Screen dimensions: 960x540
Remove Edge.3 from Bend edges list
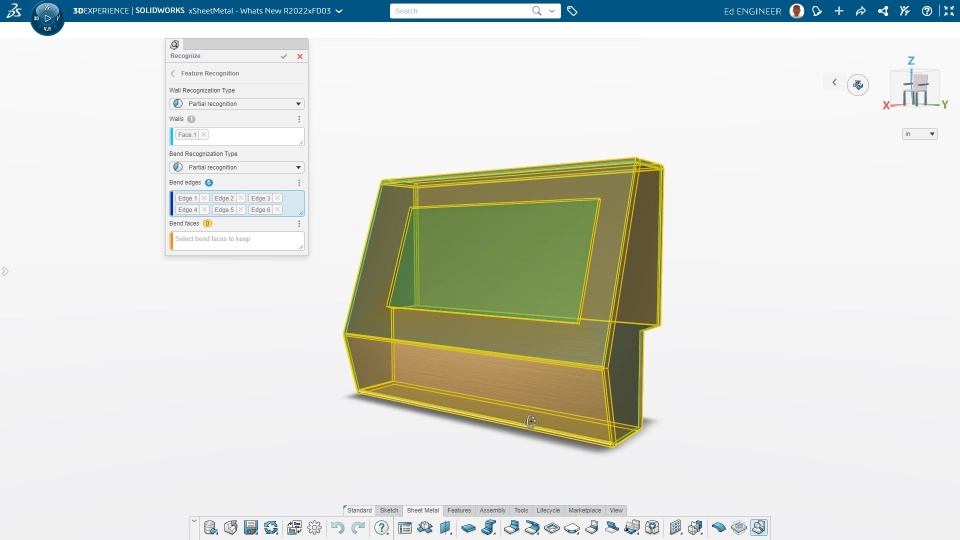pos(277,198)
